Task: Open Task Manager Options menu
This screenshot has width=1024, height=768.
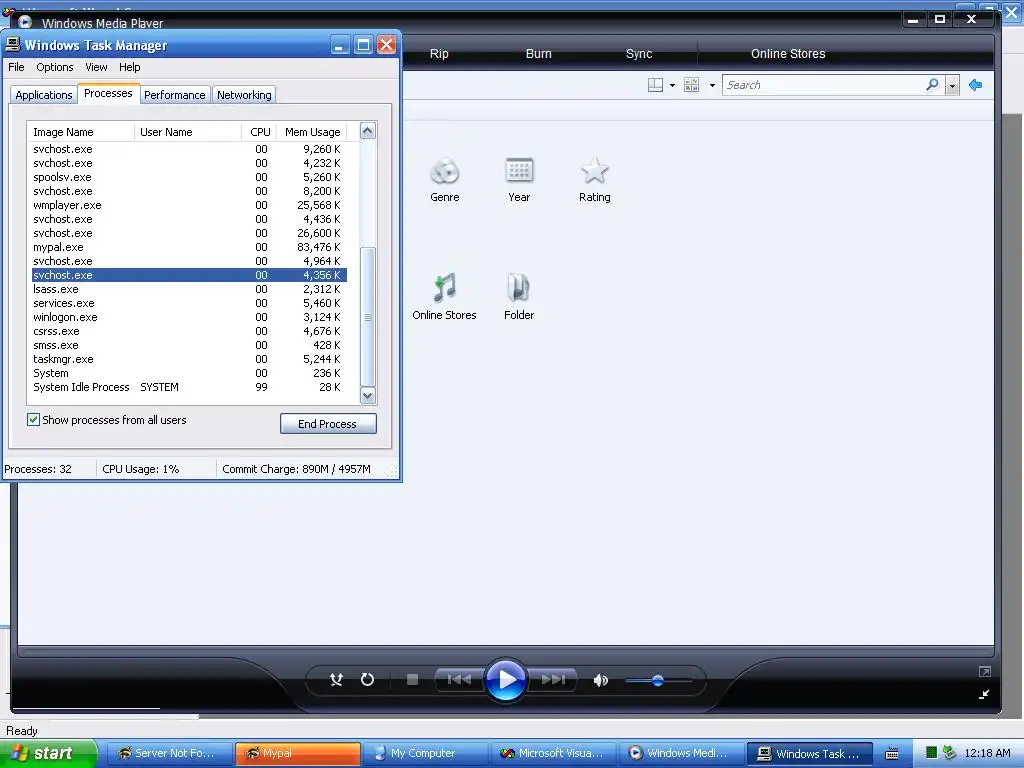Action: pyautogui.click(x=55, y=67)
